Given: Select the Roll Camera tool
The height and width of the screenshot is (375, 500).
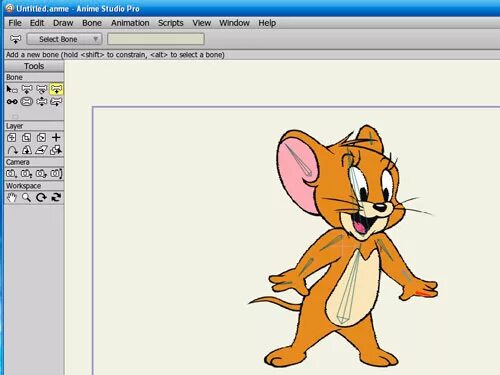Looking at the screenshot, I should tap(41, 174).
